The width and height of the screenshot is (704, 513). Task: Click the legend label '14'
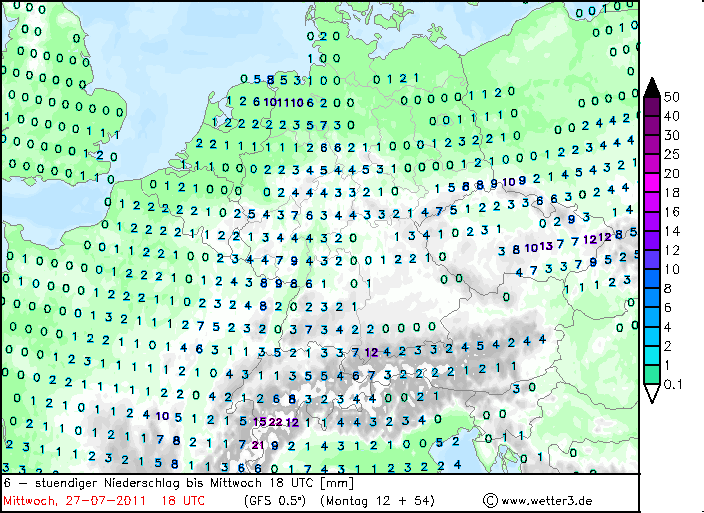[x=672, y=231]
